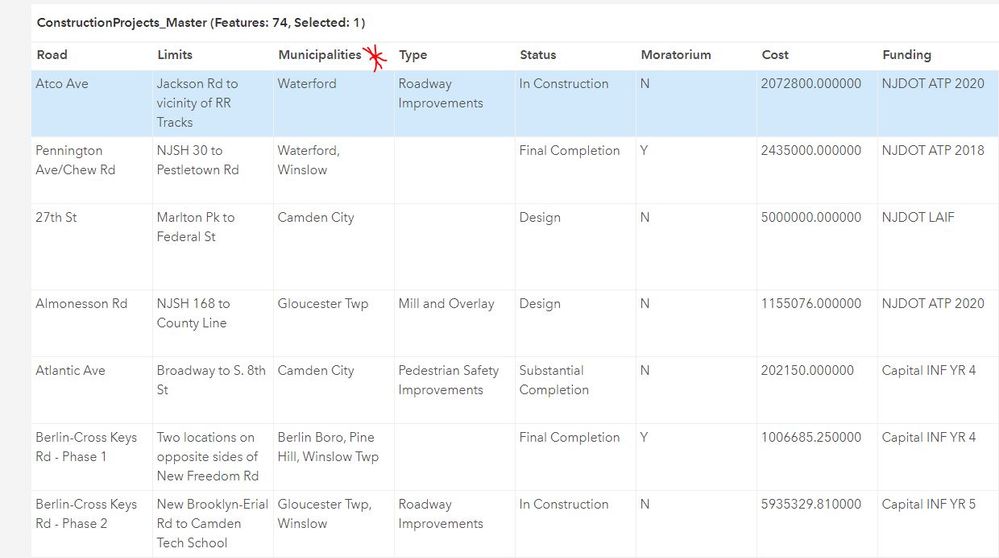
Task: Click the 27th St road cell
Action: [56, 217]
